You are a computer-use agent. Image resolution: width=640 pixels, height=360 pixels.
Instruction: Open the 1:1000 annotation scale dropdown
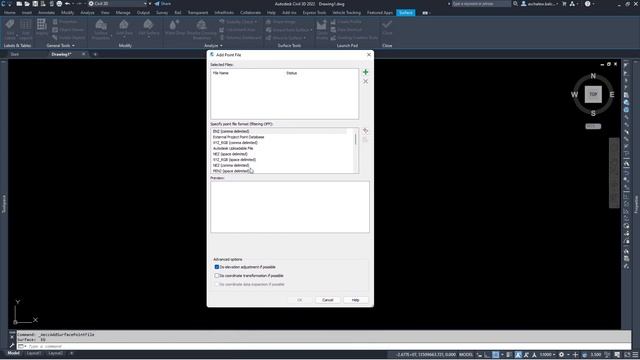[x=548, y=354]
